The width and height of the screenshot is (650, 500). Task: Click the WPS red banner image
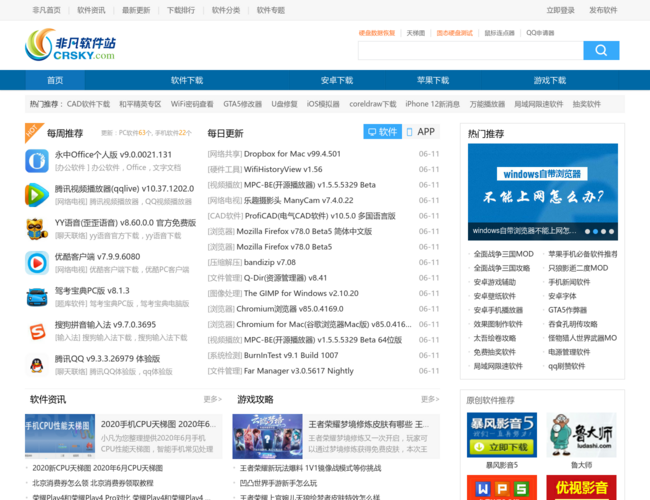[x=502, y=488]
